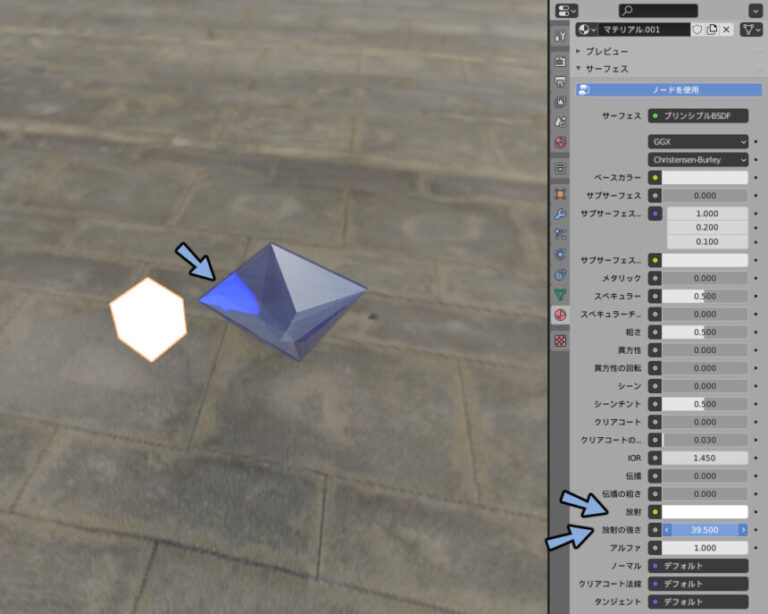Viewport: 768px width, 614px height.
Task: Open the Render properties tab icon
Action: (x=560, y=61)
